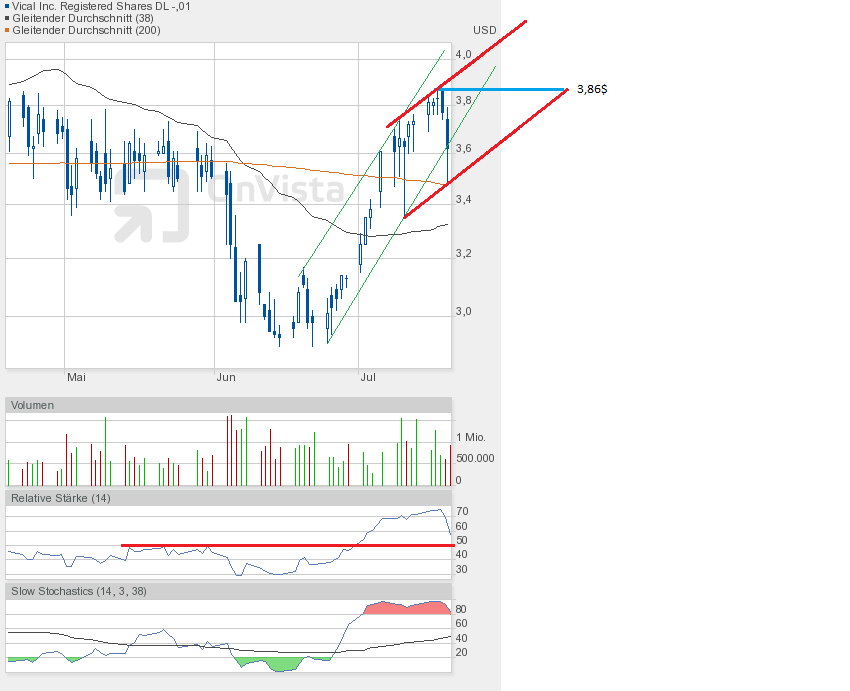
Task: Click the Mai label on the time axis
Action: click(x=76, y=377)
